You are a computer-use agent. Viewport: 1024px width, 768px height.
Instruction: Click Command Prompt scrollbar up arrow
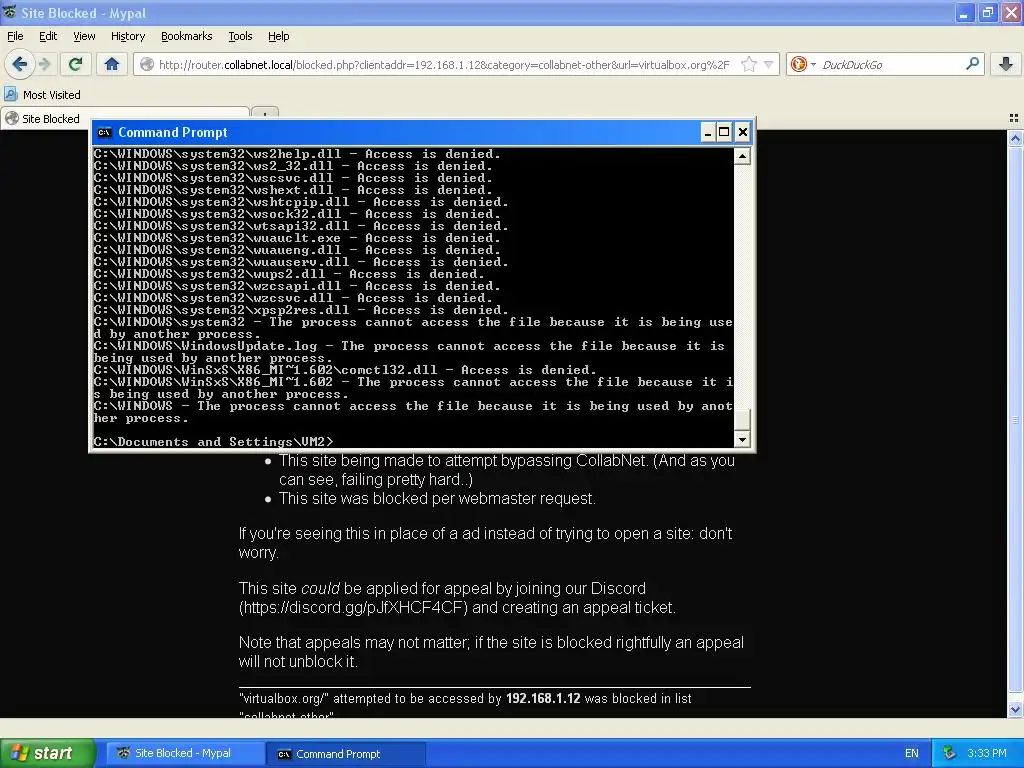[742, 156]
